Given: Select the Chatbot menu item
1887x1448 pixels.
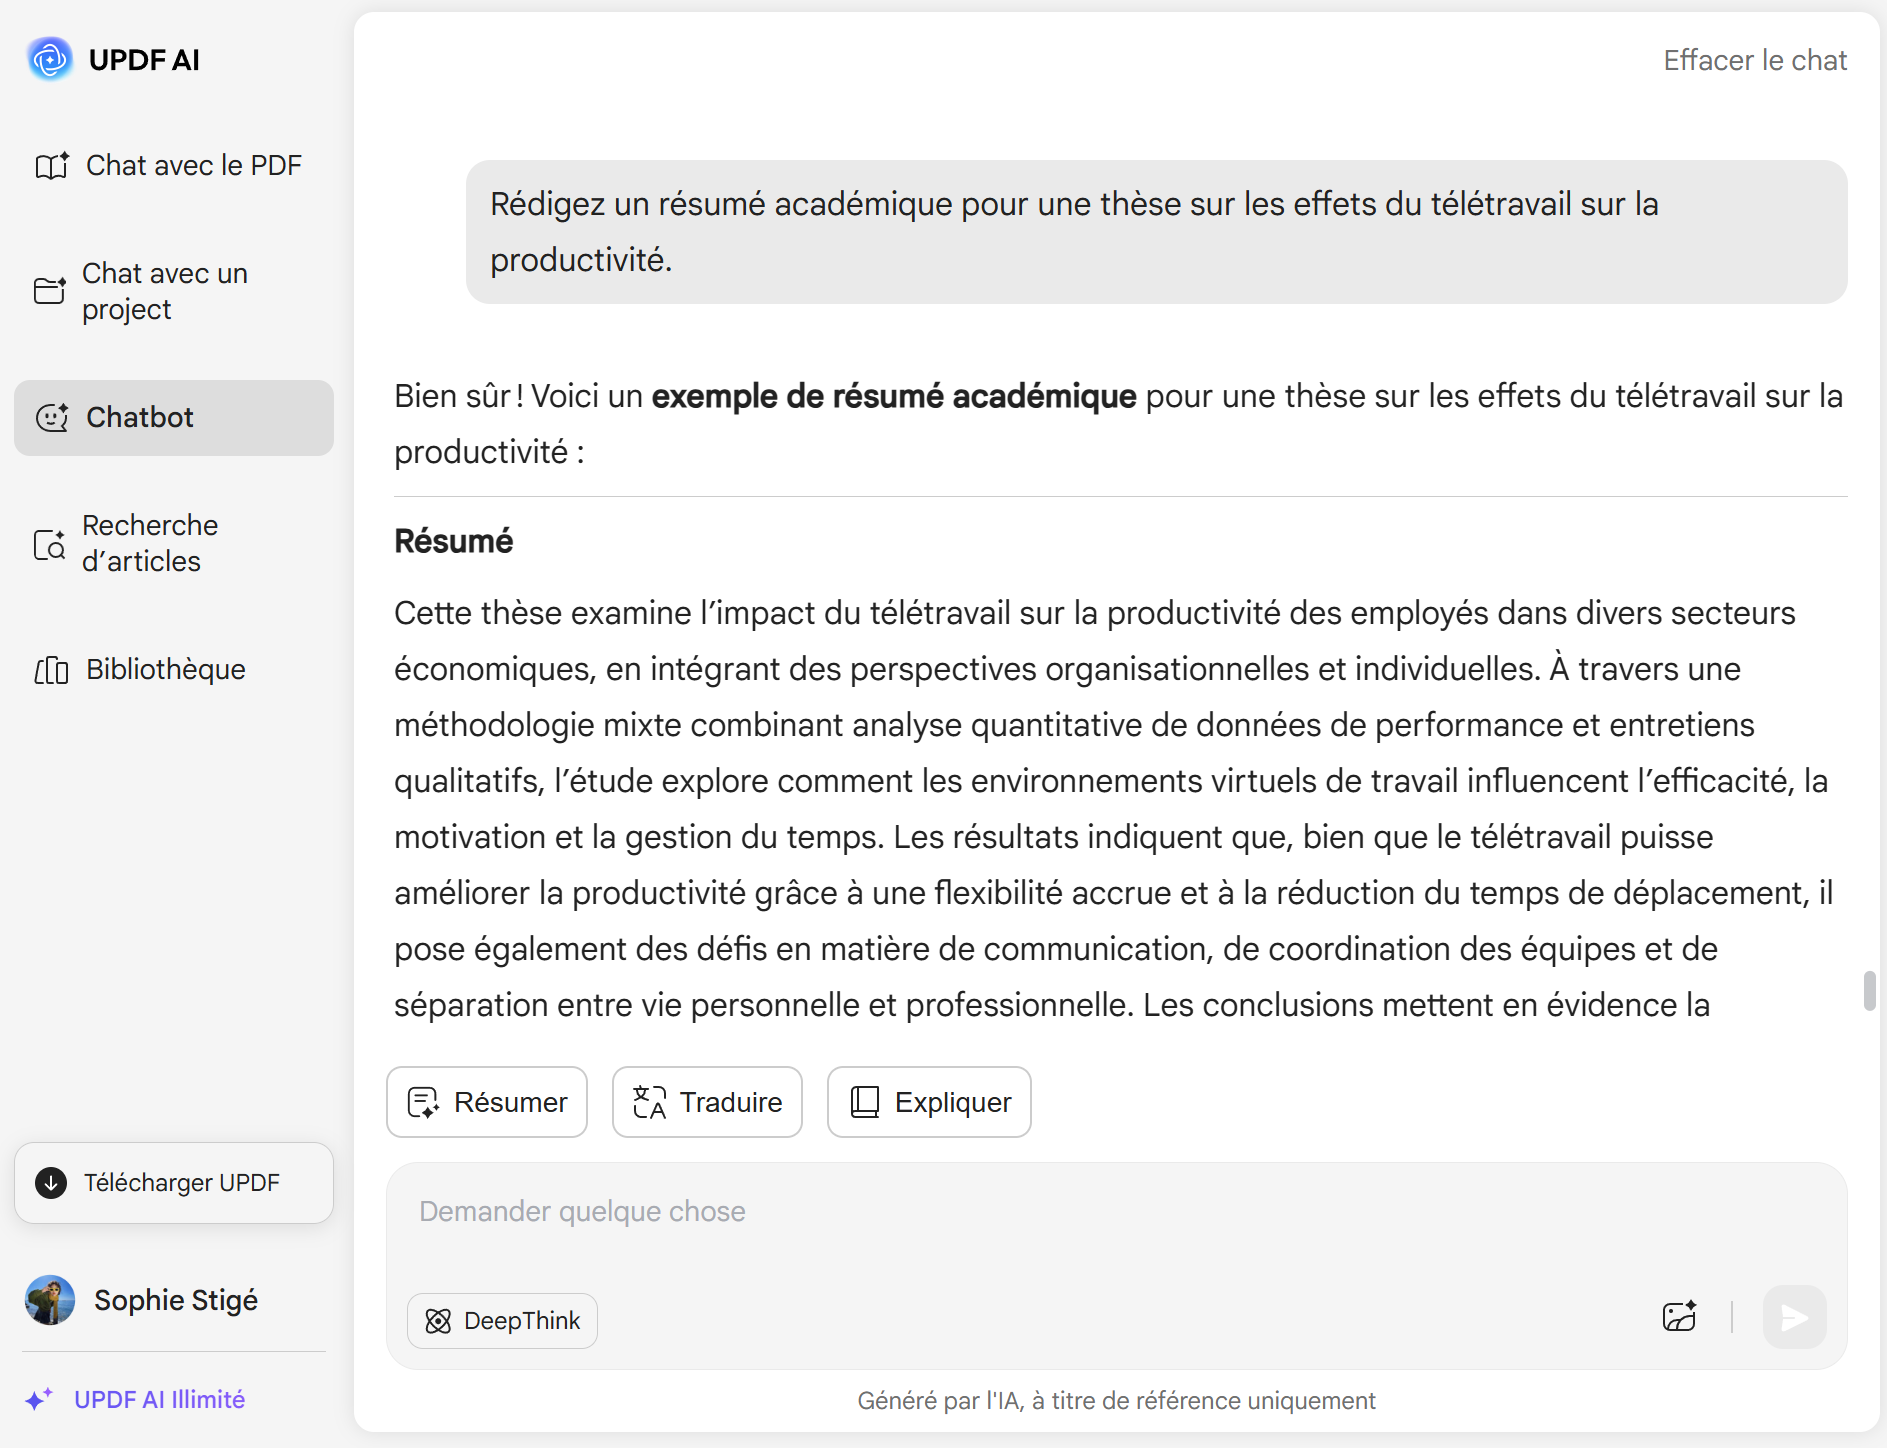Looking at the screenshot, I should (174, 418).
